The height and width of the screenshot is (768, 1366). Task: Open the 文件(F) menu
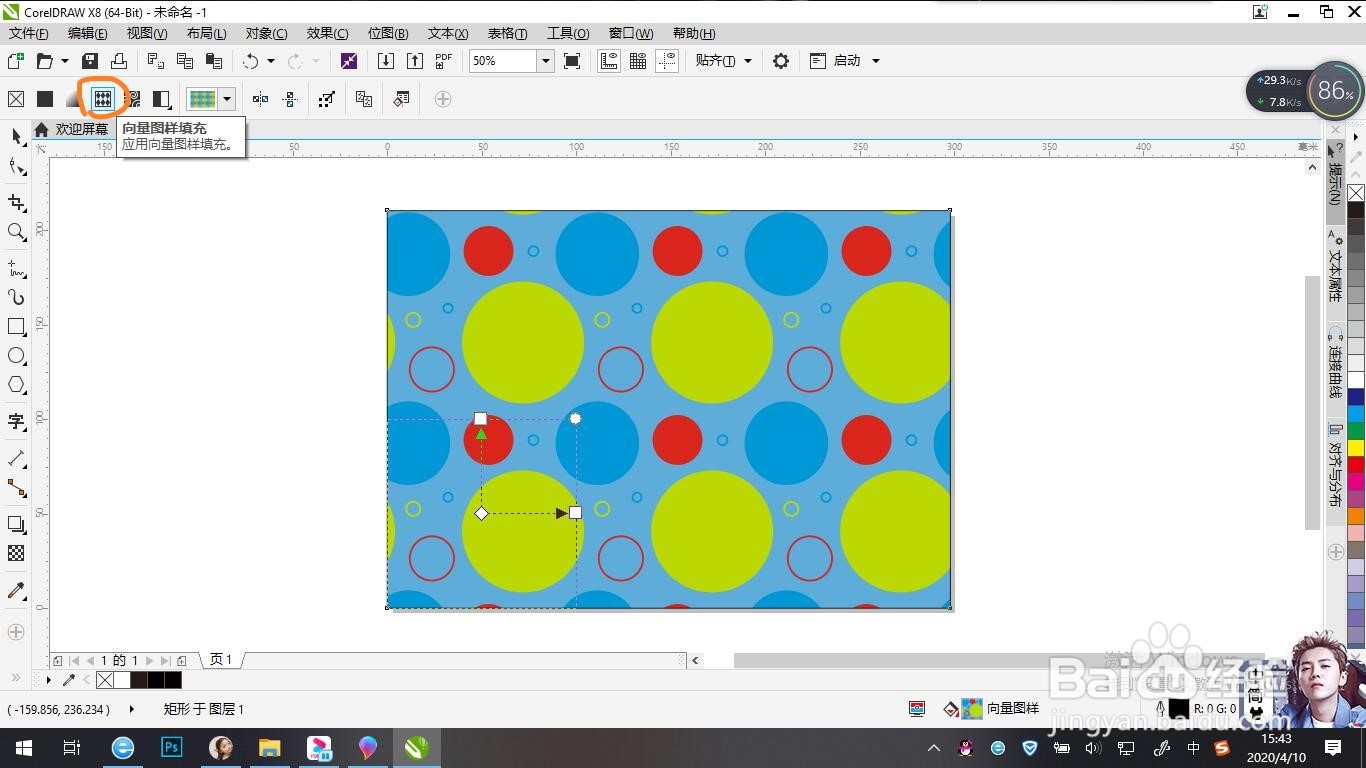click(29, 34)
